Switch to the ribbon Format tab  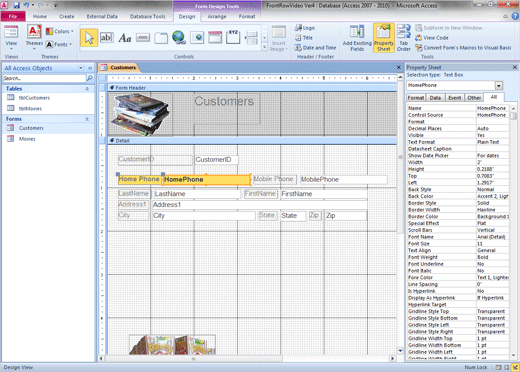point(247,16)
